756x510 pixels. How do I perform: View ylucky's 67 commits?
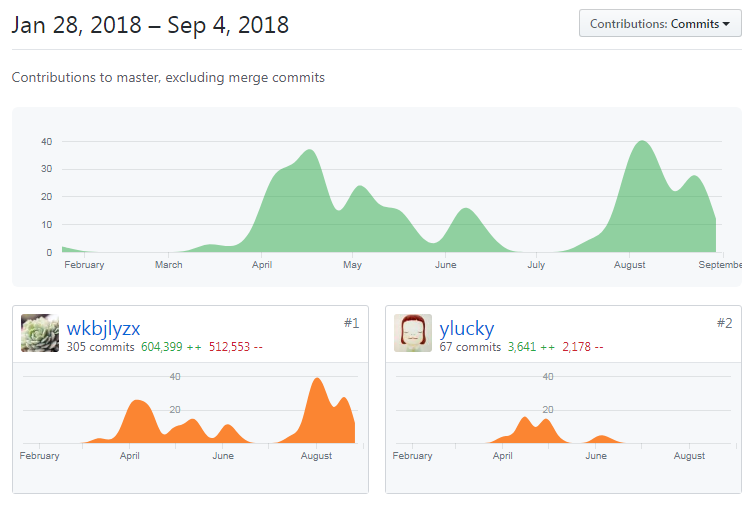point(470,347)
